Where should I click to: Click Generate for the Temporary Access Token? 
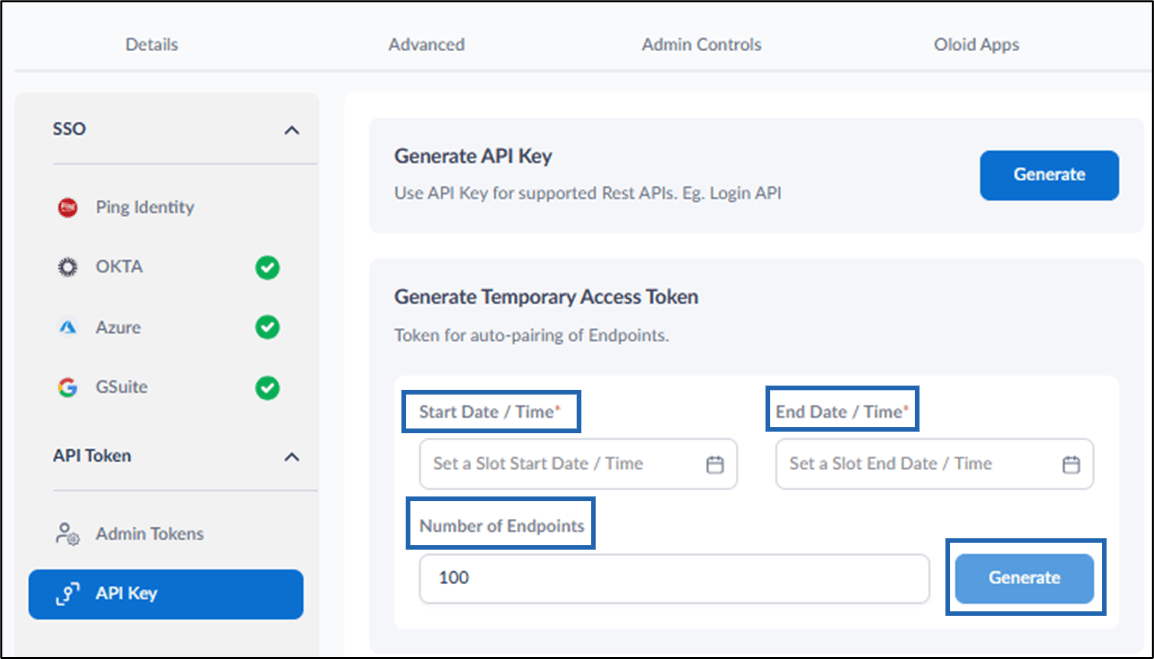coord(1024,578)
